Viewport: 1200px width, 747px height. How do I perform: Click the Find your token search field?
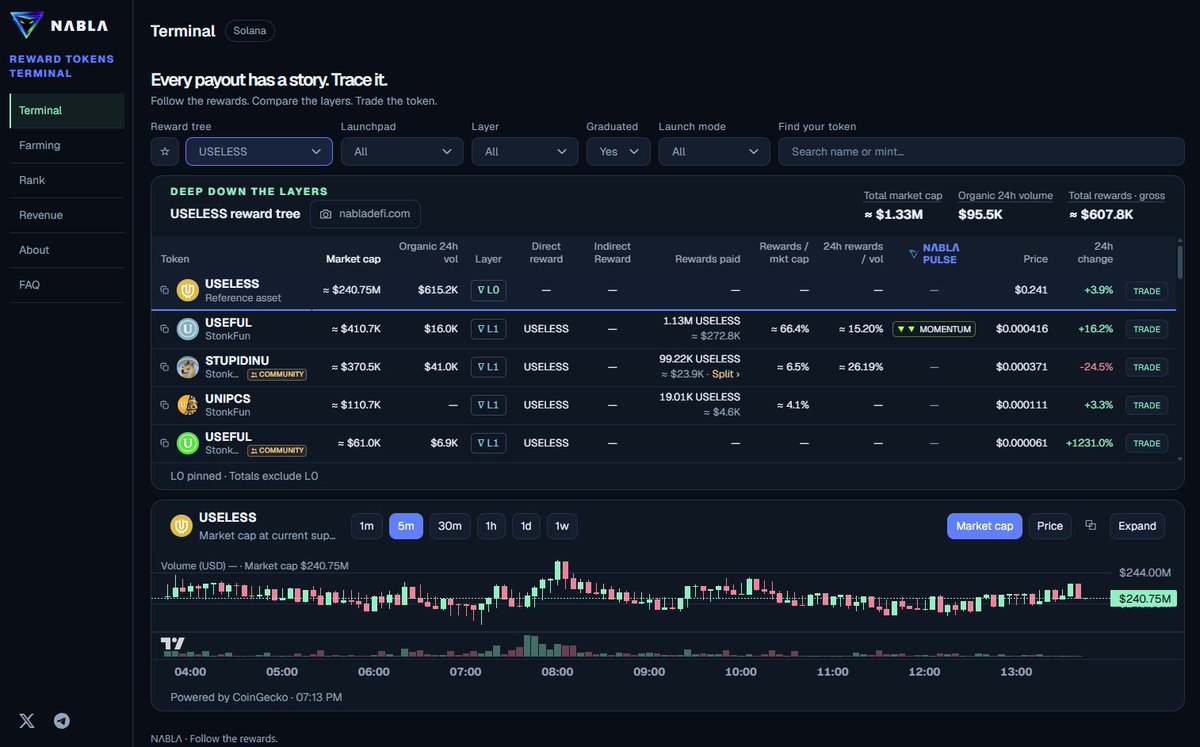981,152
